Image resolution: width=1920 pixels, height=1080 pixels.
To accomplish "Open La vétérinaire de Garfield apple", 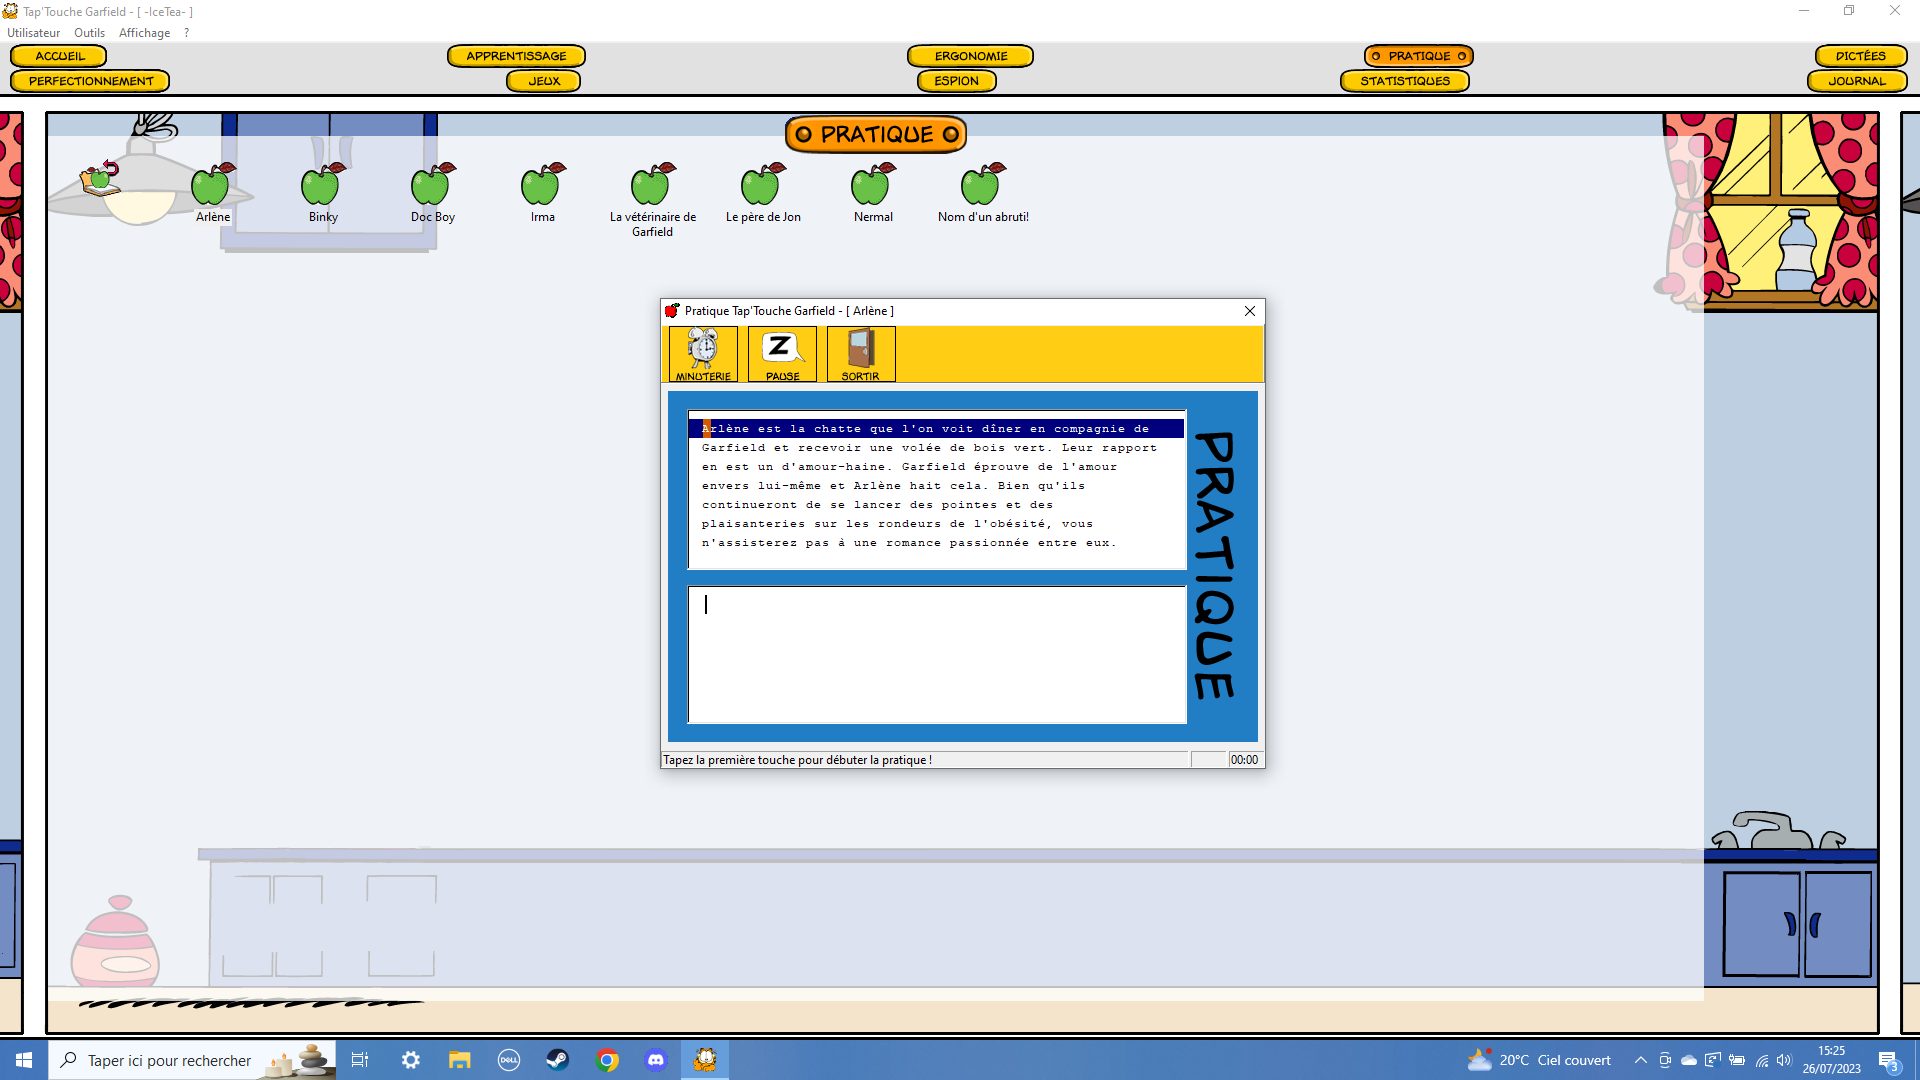I will [653, 184].
